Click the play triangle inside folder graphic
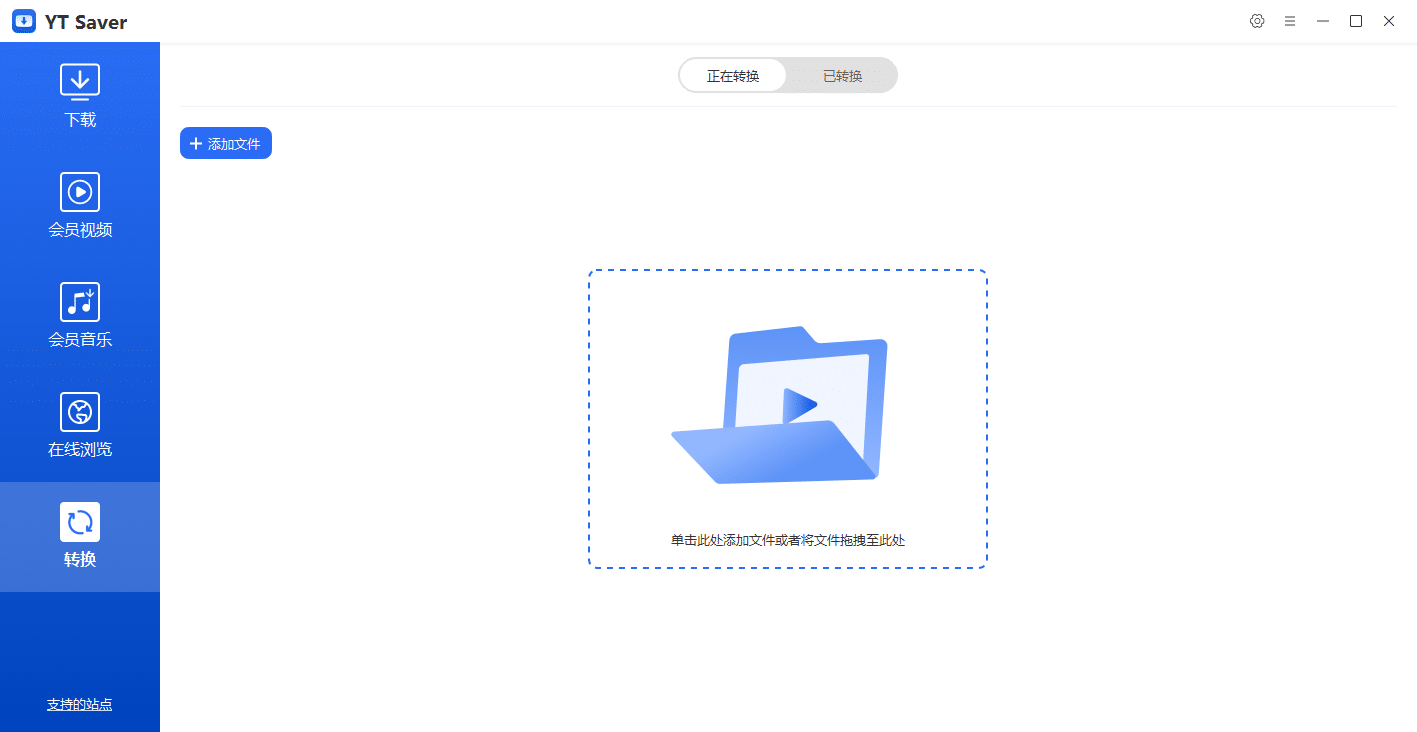This screenshot has width=1417, height=732. (x=800, y=405)
